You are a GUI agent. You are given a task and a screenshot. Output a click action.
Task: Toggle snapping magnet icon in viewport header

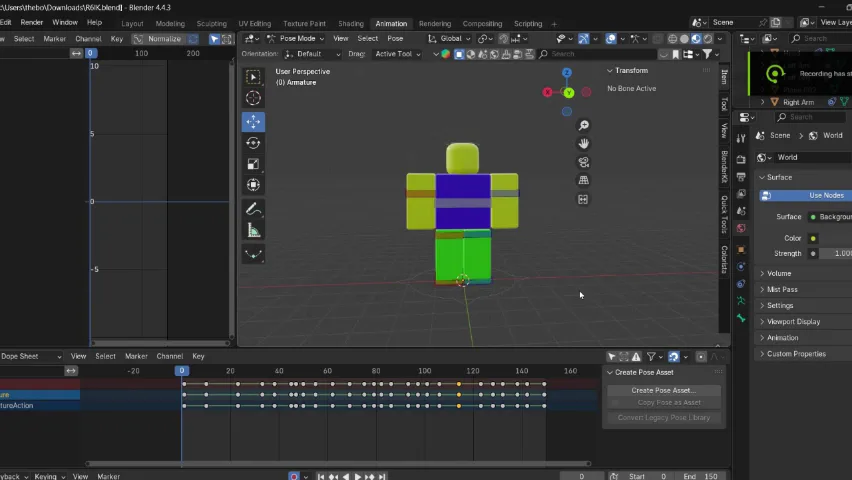[504, 39]
